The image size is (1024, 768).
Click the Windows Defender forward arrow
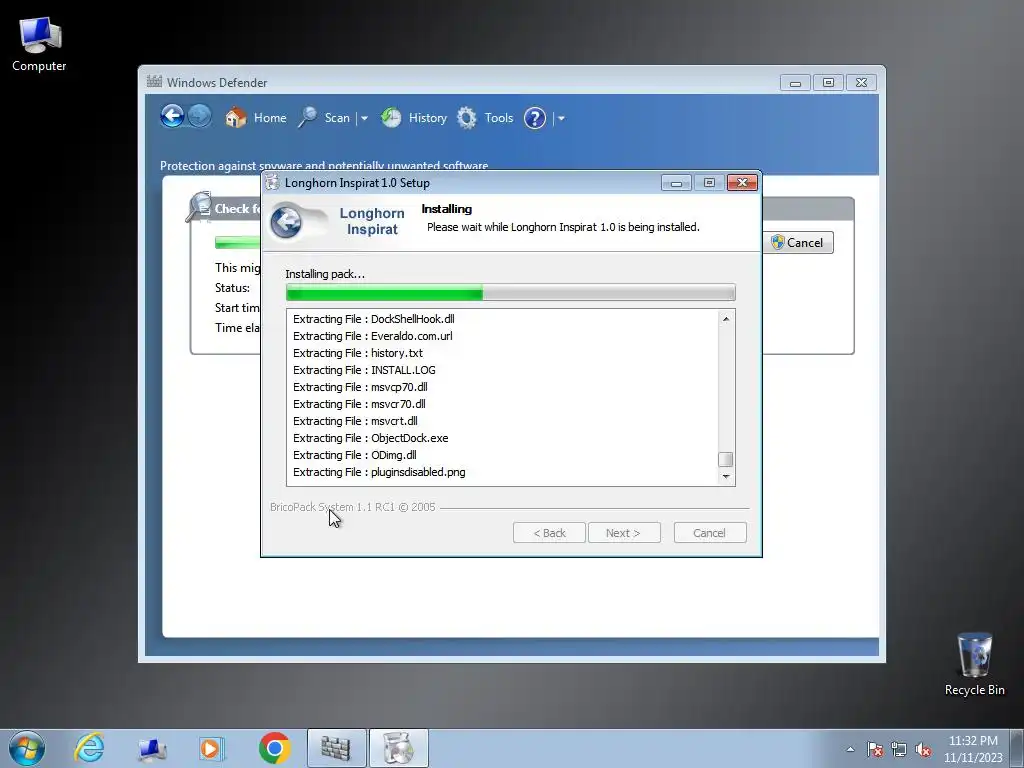coord(200,117)
